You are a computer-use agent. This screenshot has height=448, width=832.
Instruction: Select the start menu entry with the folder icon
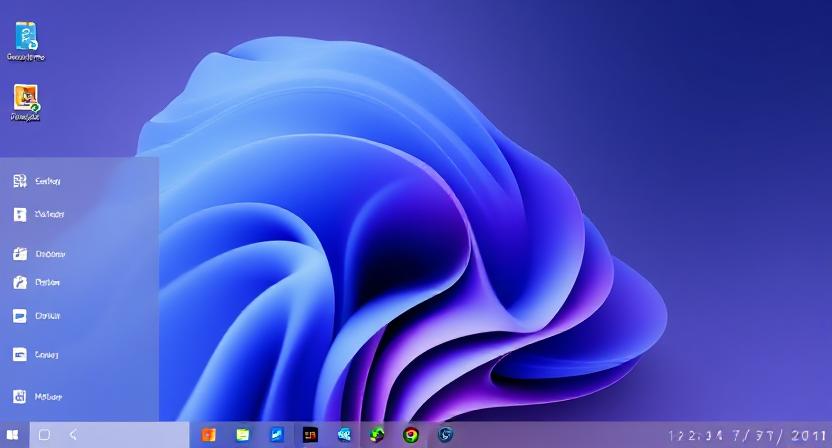coord(39,254)
